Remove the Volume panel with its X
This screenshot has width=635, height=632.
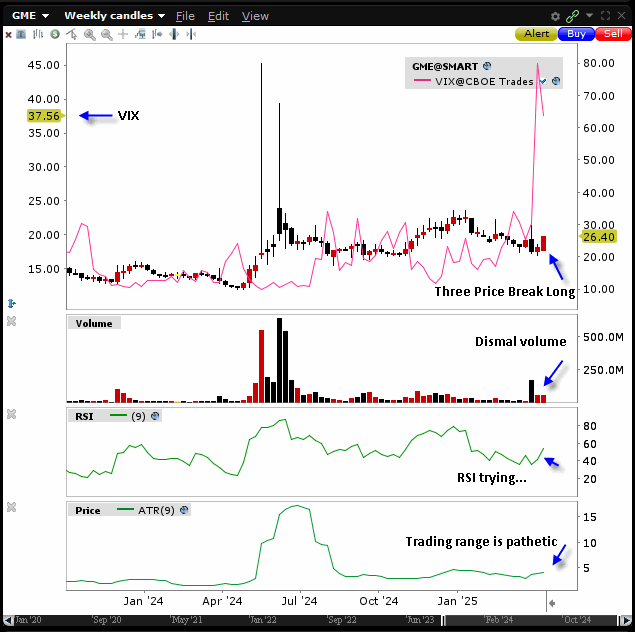pos(11,321)
